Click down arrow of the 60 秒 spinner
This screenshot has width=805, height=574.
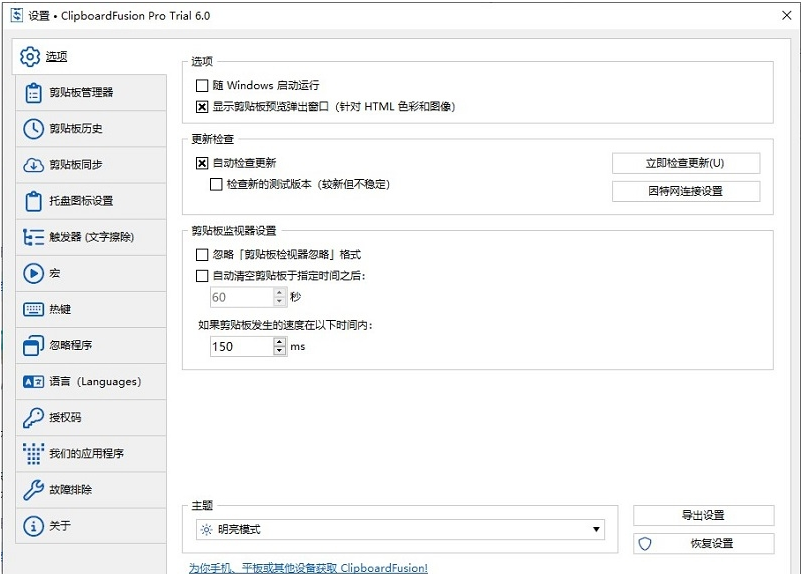click(x=279, y=302)
